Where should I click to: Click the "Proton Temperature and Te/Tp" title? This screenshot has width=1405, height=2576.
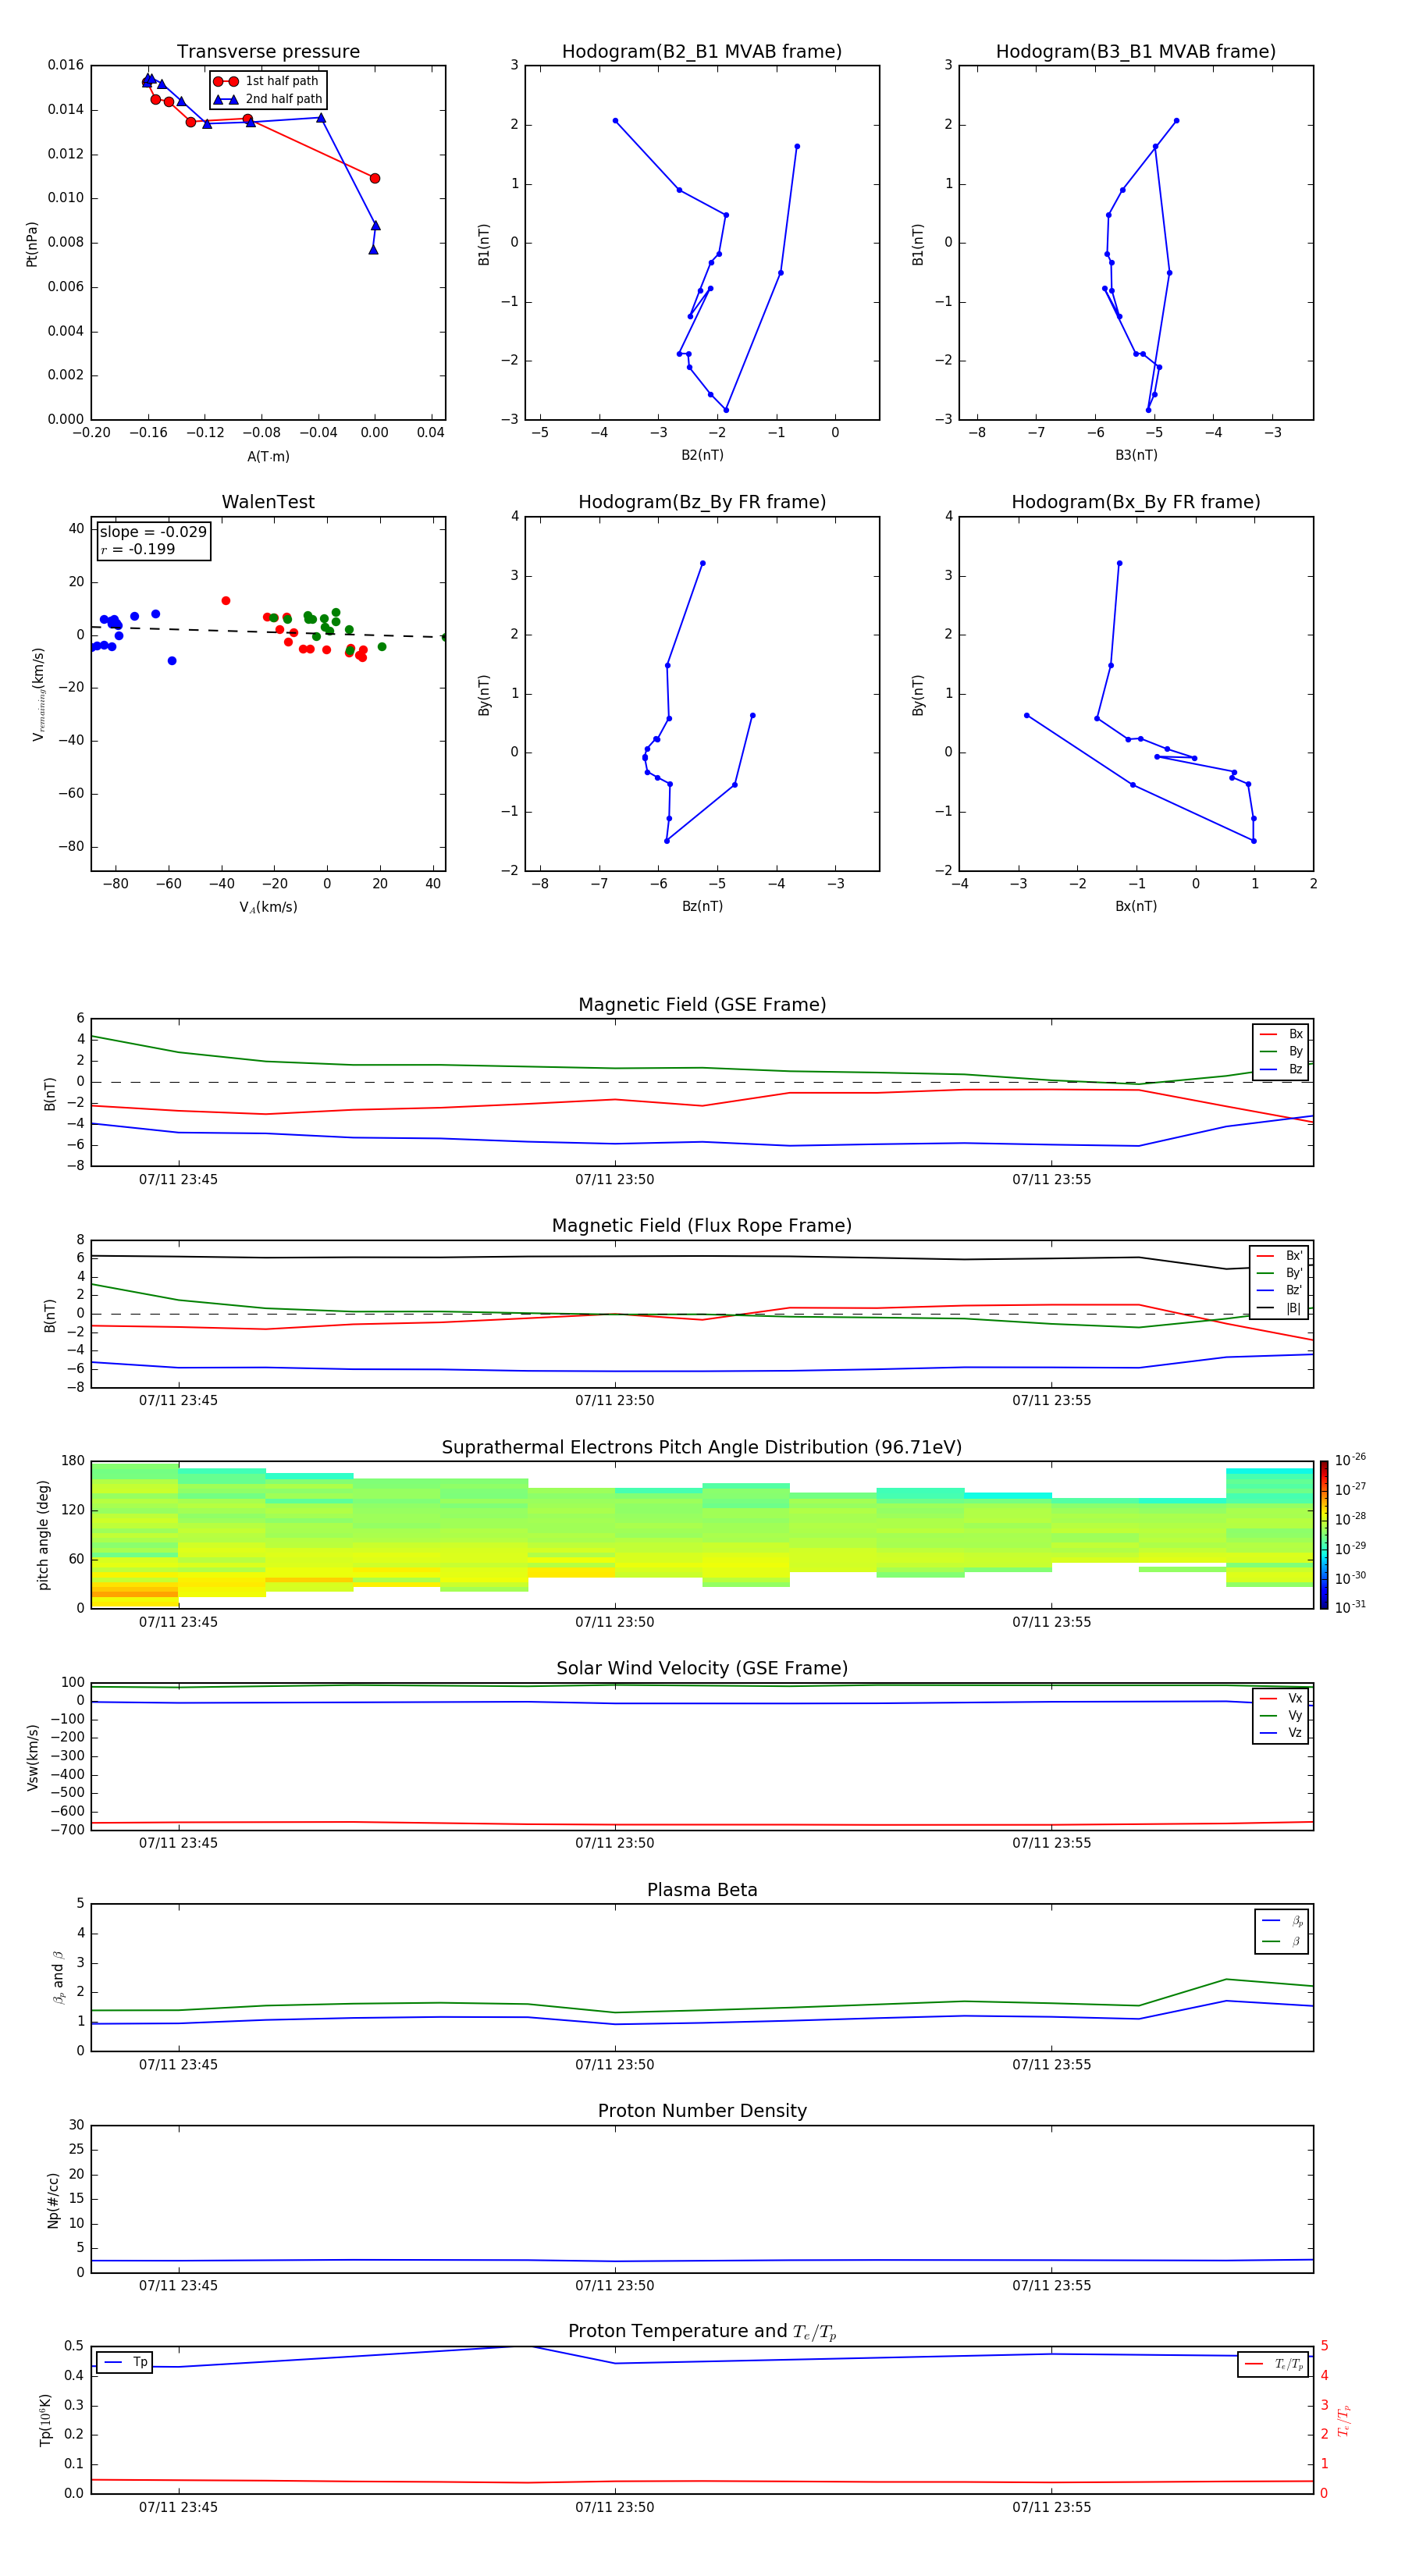[x=702, y=2332]
